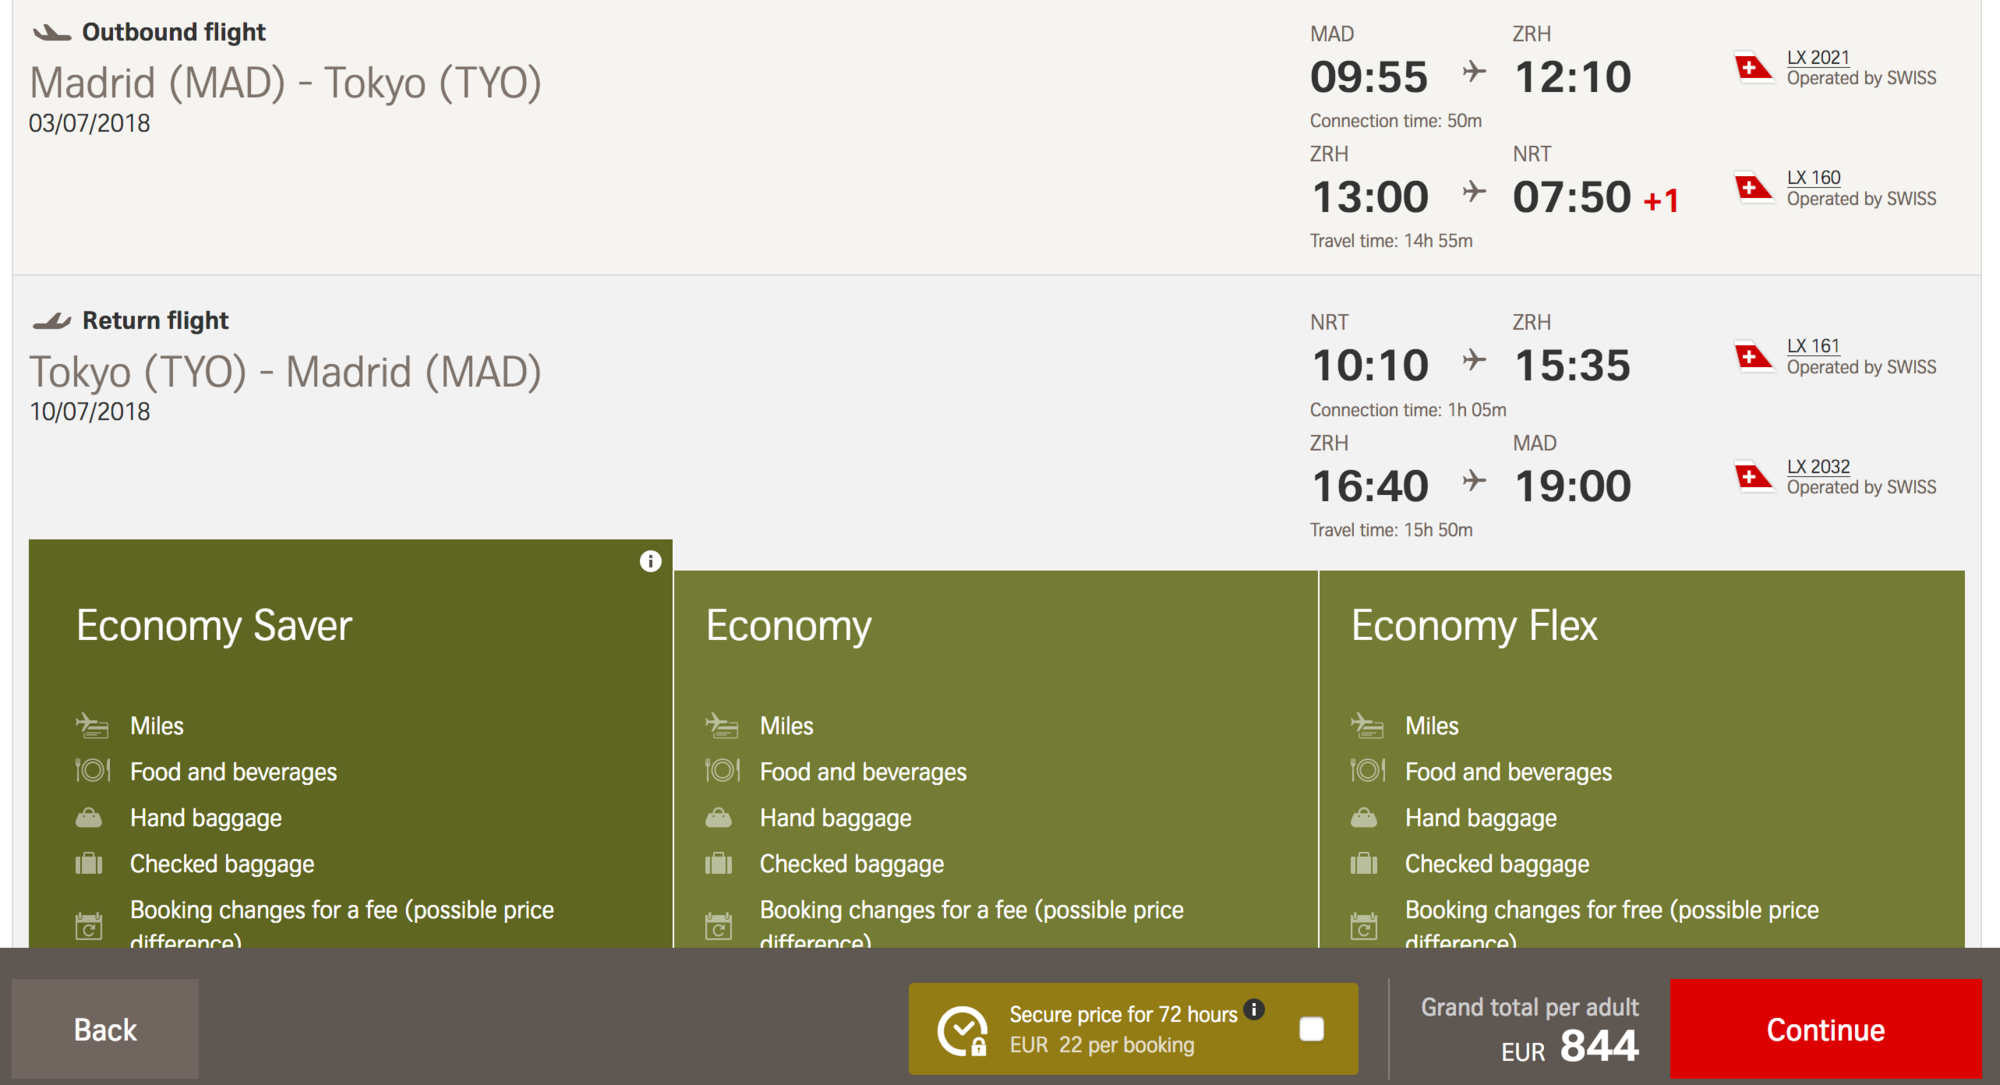Open flight LX 2021 details link
Viewport: 2000px width, 1085px height.
pyautogui.click(x=1818, y=57)
